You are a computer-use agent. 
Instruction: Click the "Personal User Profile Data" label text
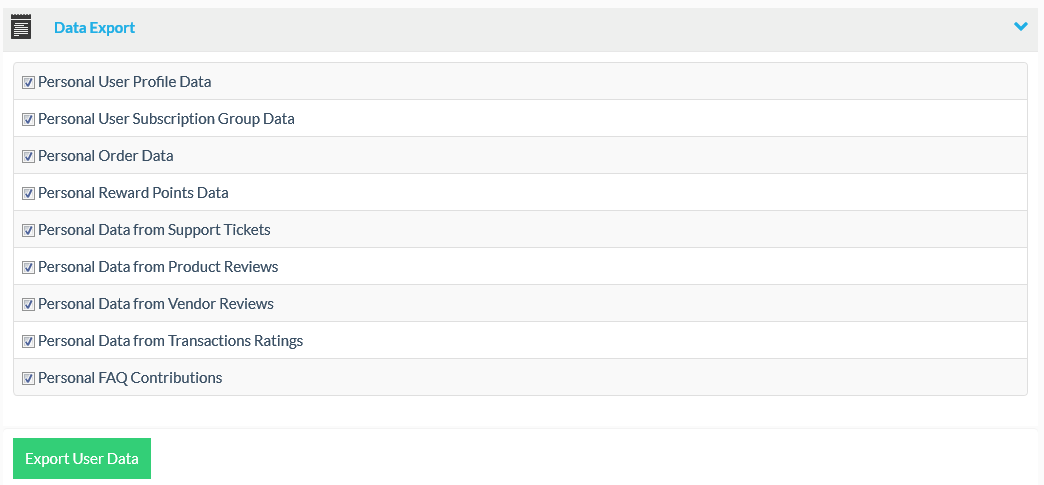pyautogui.click(x=124, y=82)
